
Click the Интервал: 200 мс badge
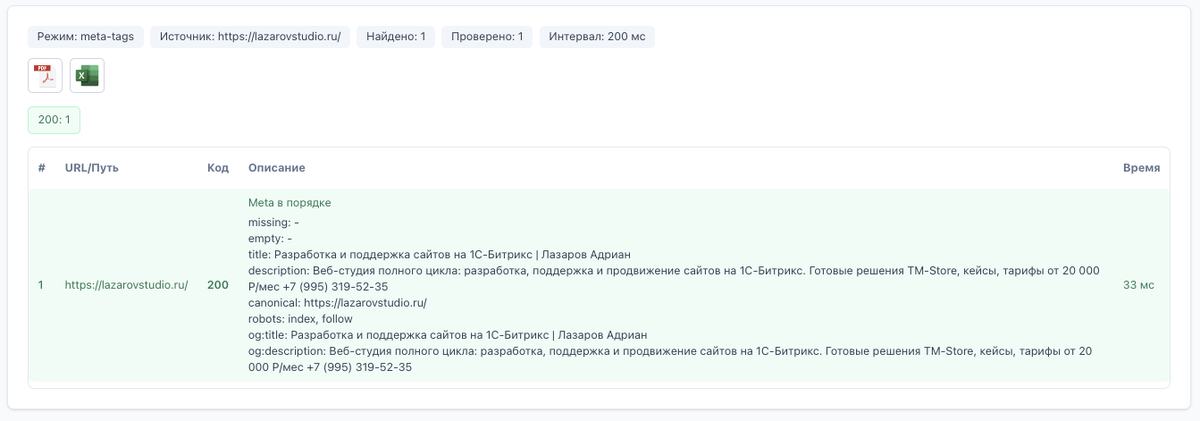597,36
